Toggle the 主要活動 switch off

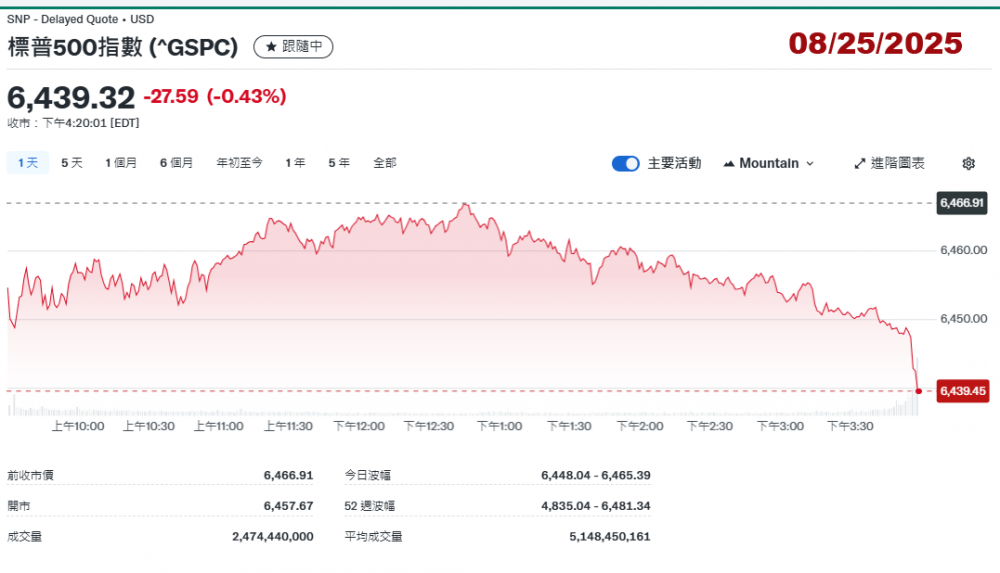[626, 164]
